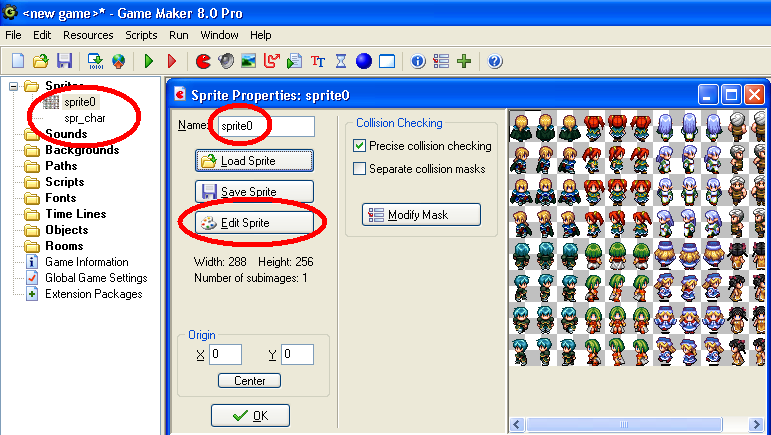
Task: Select the Fonts folder
Action: pyautogui.click(x=60, y=198)
